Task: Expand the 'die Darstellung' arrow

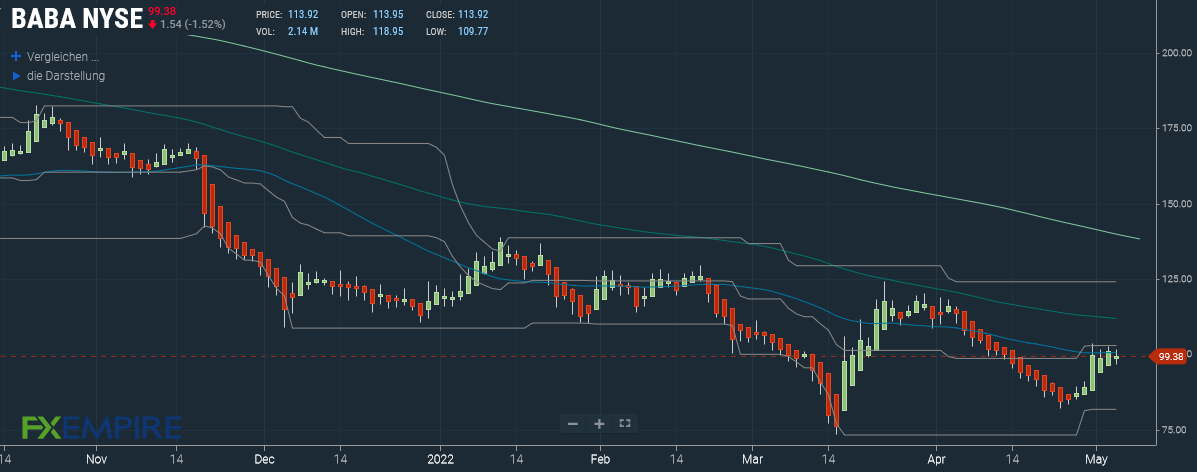Action: click(x=16, y=76)
